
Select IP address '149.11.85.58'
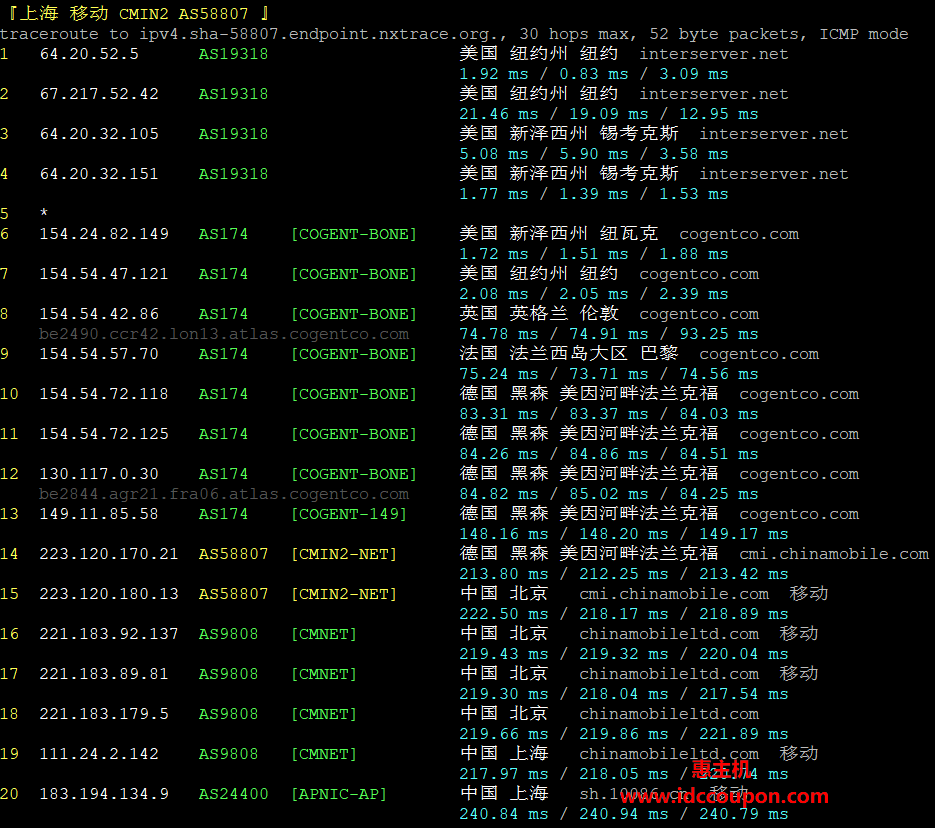[x=99, y=513]
